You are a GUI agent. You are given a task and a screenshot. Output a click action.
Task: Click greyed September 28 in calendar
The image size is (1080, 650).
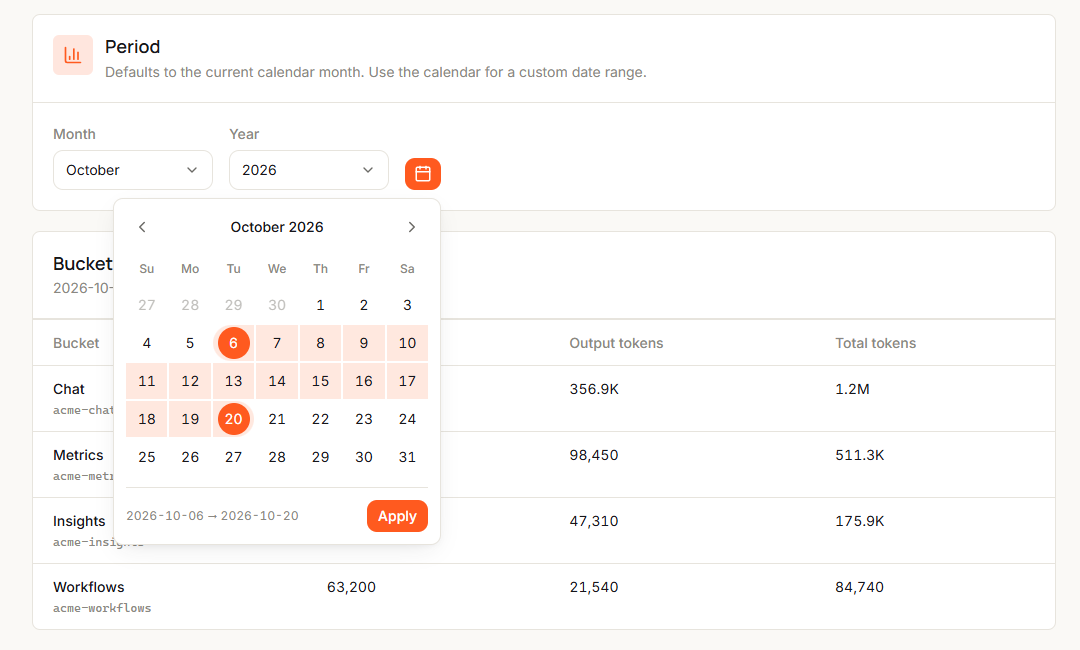pyautogui.click(x=190, y=305)
